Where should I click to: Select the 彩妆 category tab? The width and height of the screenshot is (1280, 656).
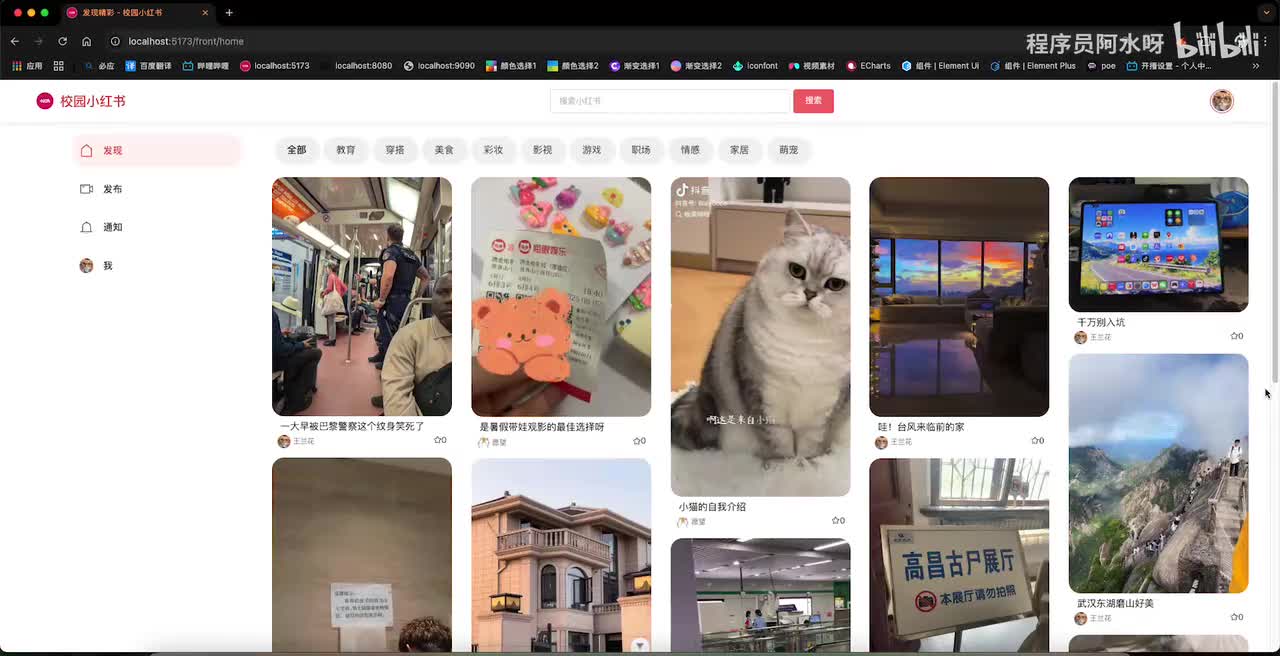point(493,150)
